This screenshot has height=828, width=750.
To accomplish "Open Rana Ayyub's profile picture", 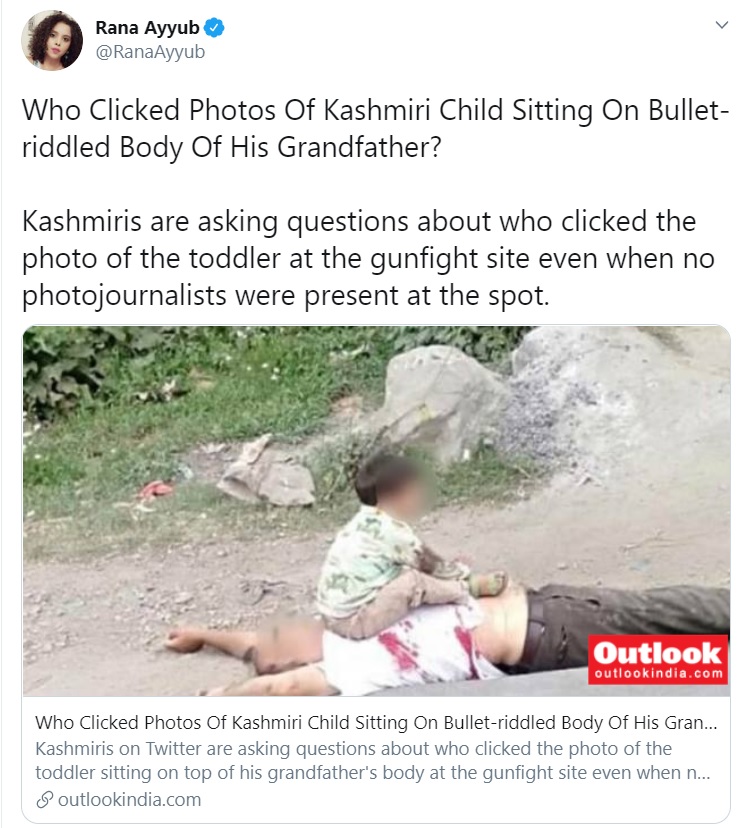I will point(52,40).
